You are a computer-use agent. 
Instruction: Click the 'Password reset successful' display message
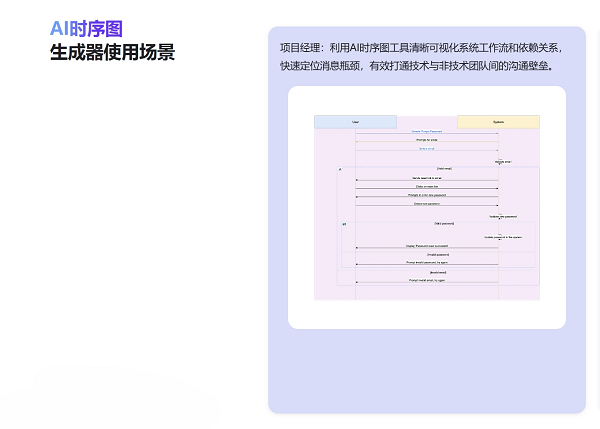pyautogui.click(x=427, y=246)
